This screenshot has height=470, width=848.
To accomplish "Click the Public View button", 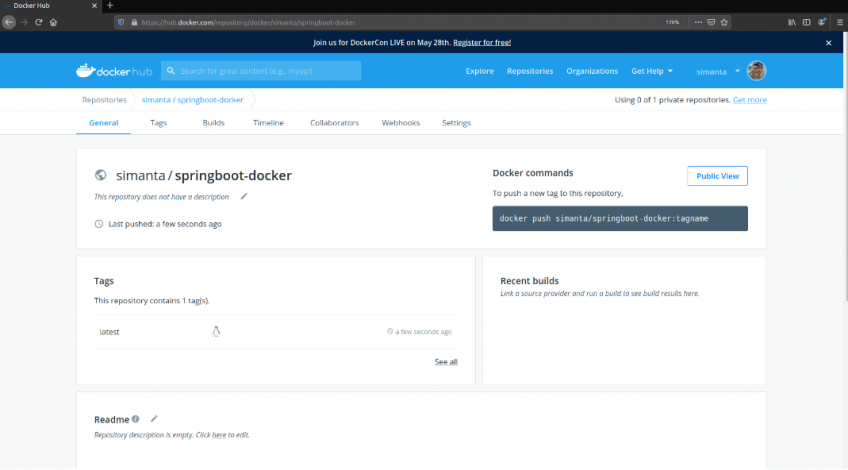I will coord(717,176).
